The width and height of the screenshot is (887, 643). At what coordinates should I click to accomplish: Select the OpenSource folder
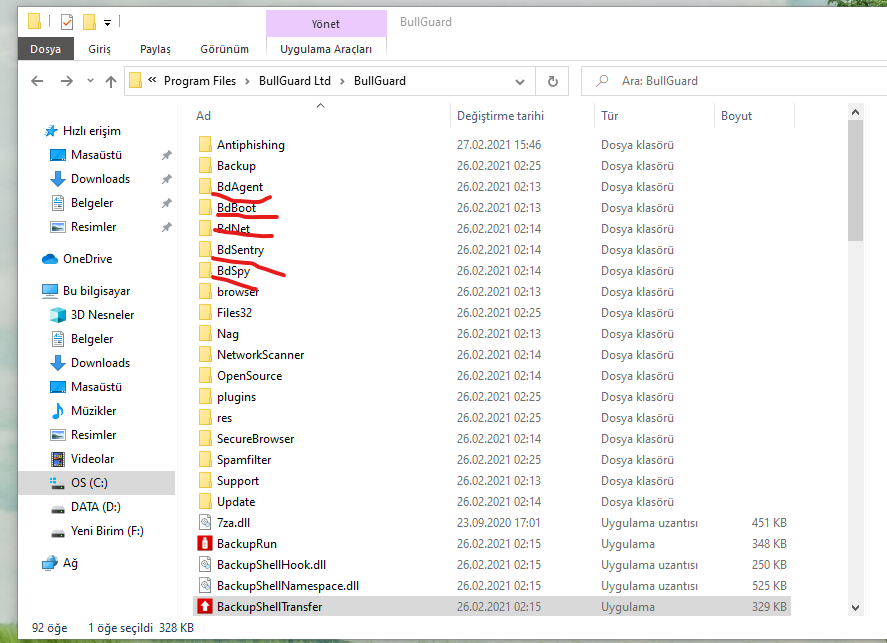pyautogui.click(x=249, y=376)
